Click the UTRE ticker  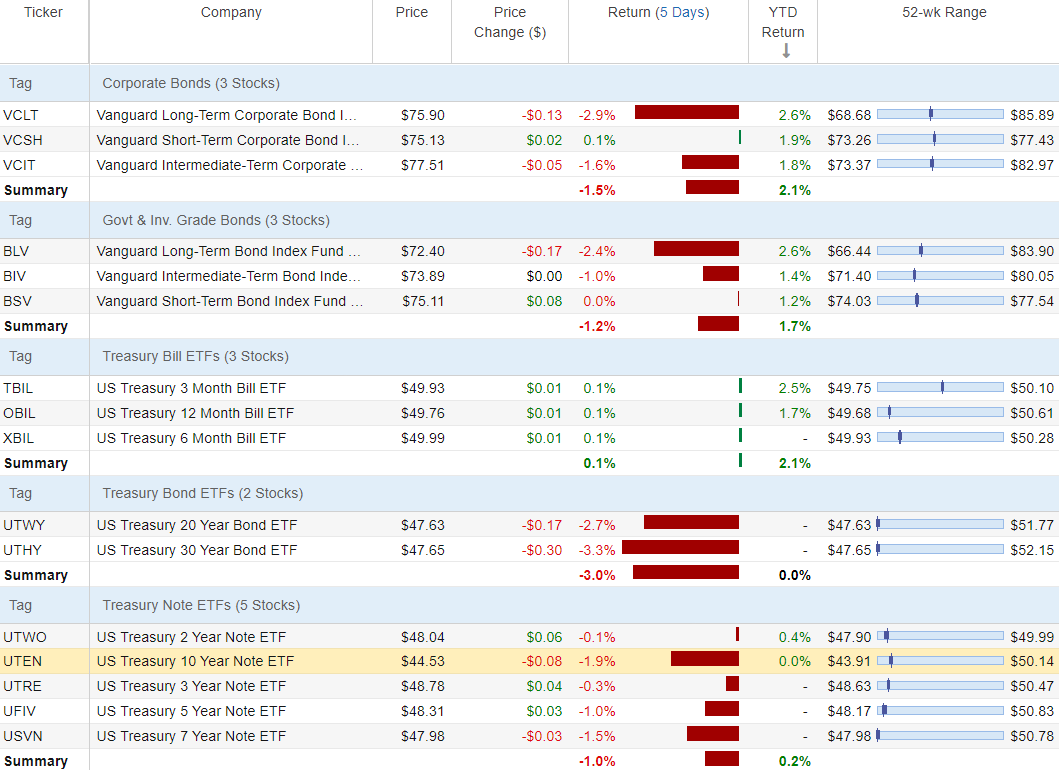[22, 686]
